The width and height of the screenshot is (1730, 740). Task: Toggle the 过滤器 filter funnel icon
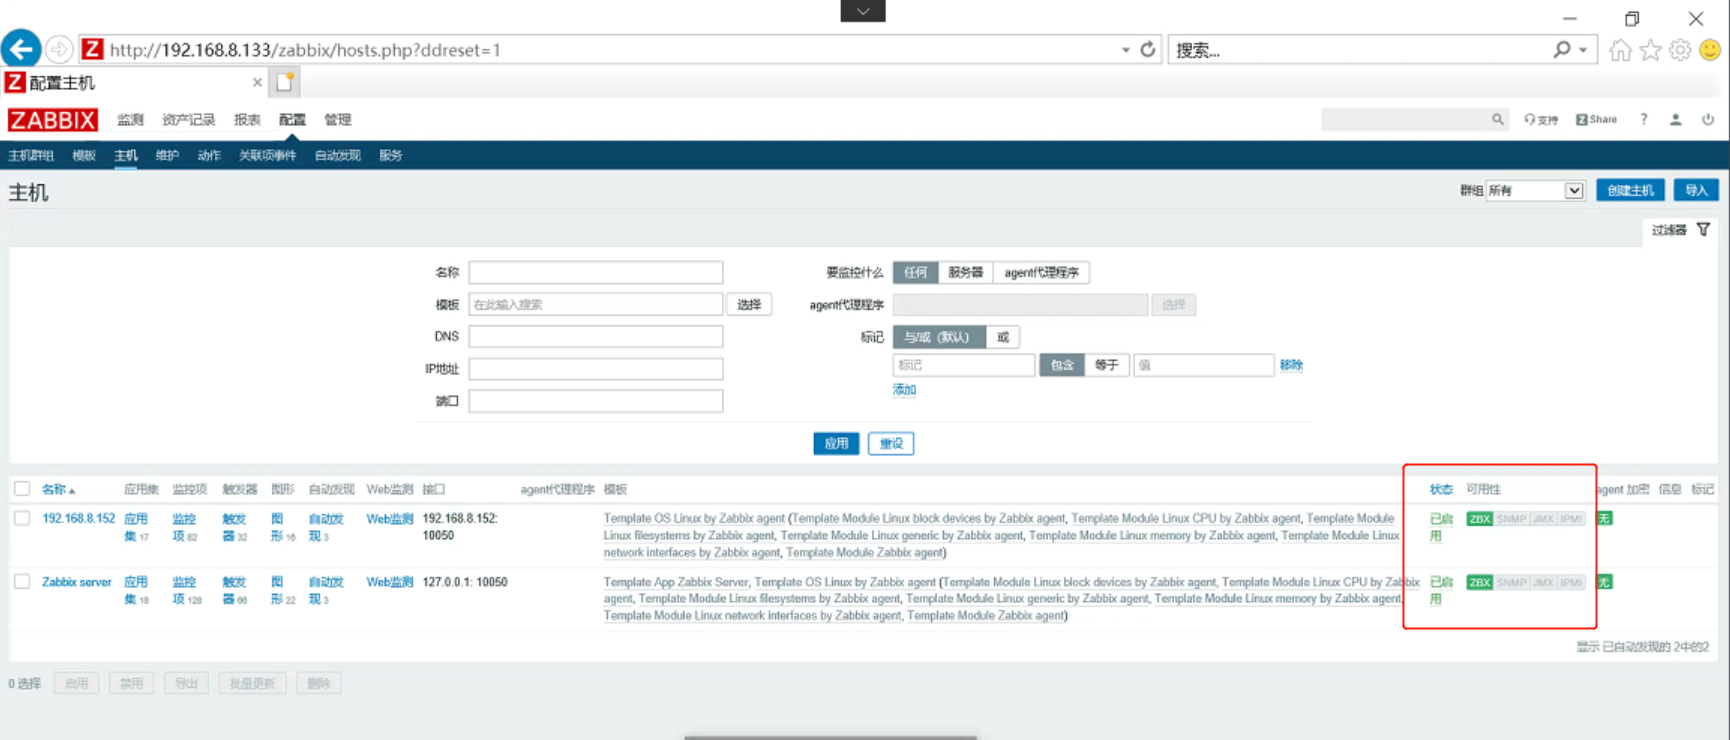coord(1703,230)
